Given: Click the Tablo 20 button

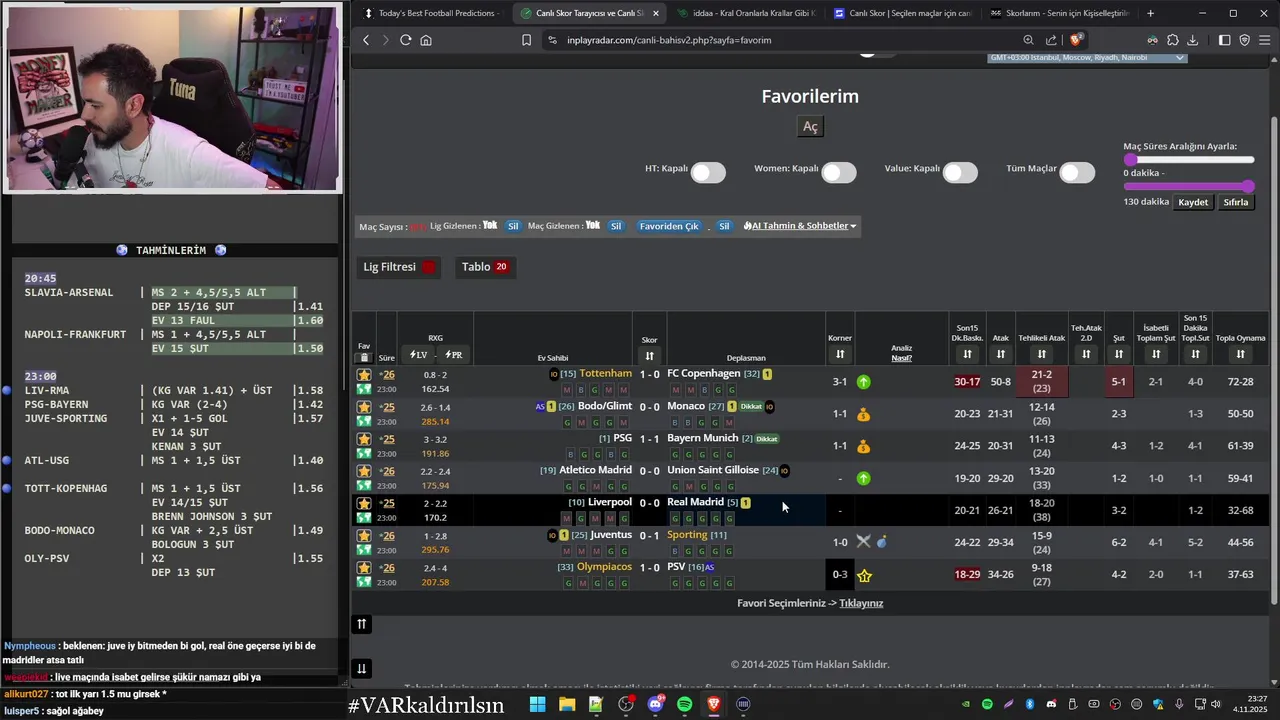Looking at the screenshot, I should pos(485,267).
